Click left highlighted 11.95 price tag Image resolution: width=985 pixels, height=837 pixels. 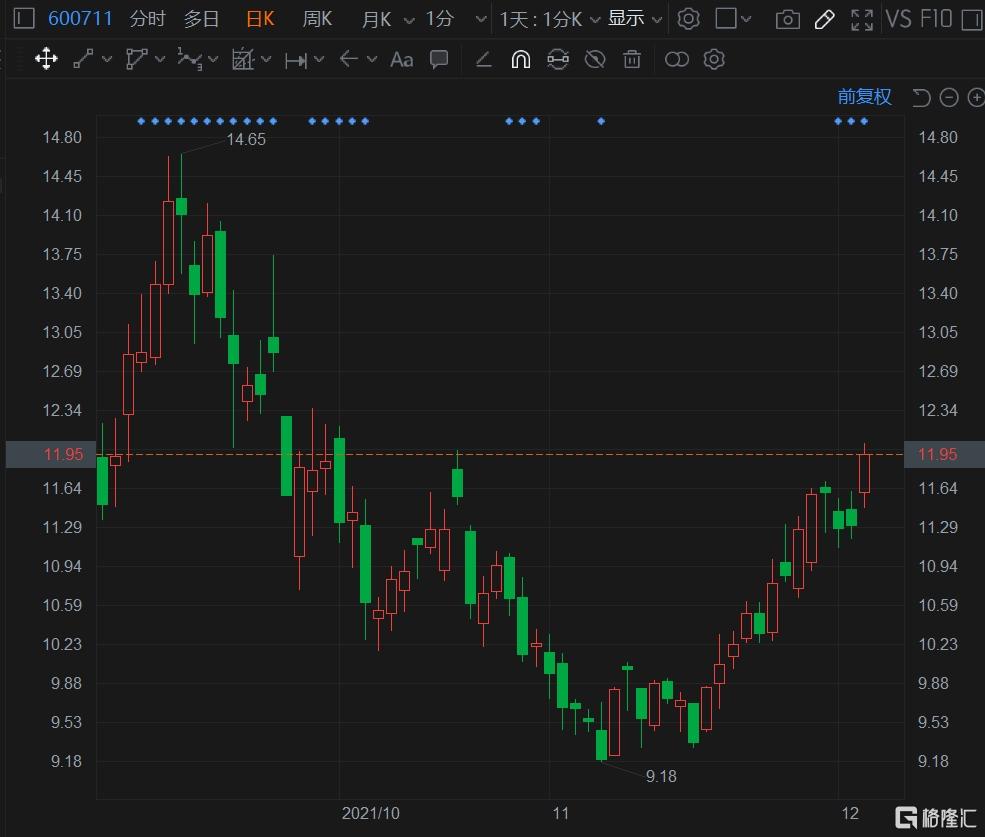[51, 454]
